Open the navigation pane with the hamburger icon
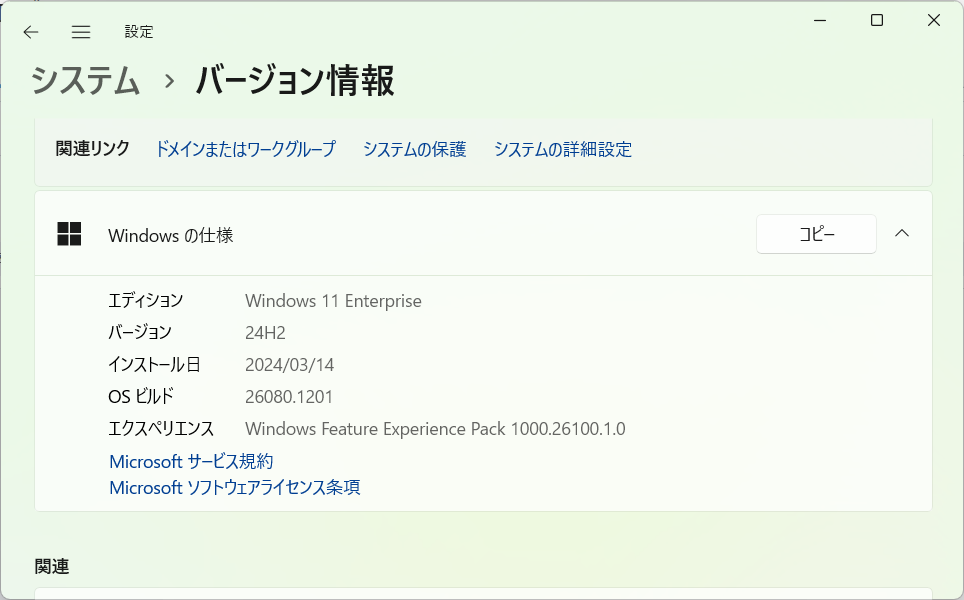The width and height of the screenshot is (964, 600). click(80, 31)
